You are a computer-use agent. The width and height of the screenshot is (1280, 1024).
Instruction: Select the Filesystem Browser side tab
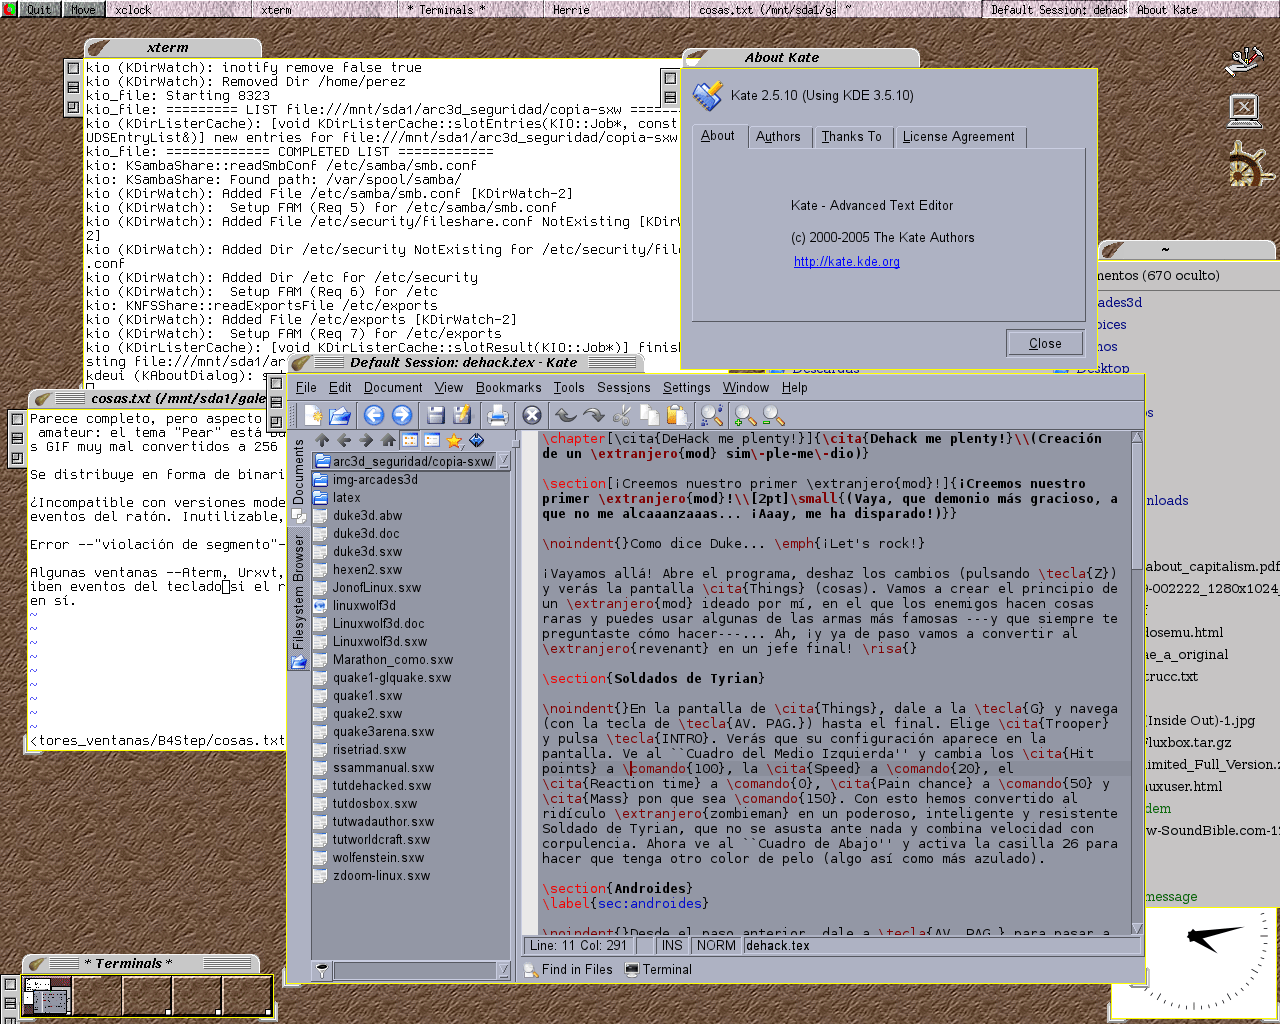(x=298, y=600)
